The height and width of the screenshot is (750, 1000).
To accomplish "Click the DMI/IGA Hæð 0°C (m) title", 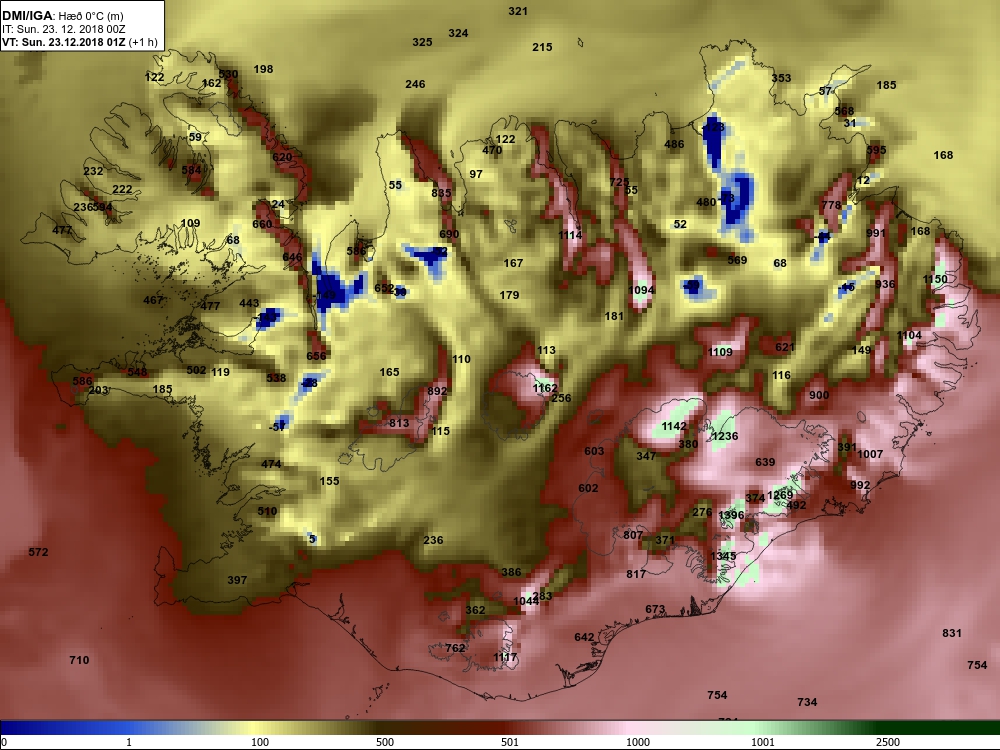I will (x=62, y=16).
